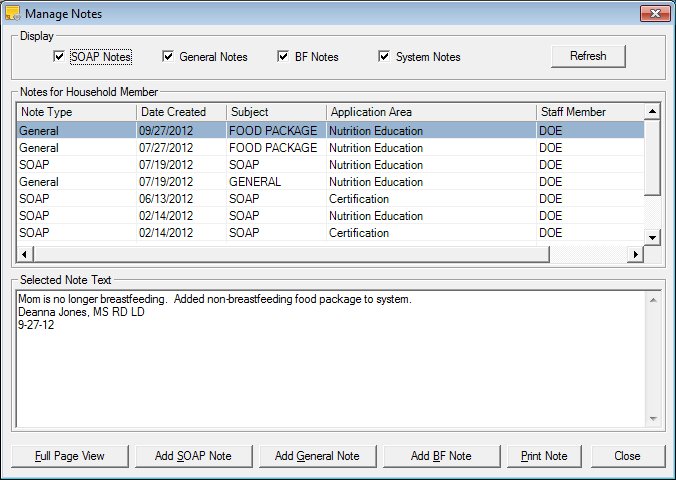
Task: Select the SOAP note dated 06/13/2012
Action: [331, 198]
